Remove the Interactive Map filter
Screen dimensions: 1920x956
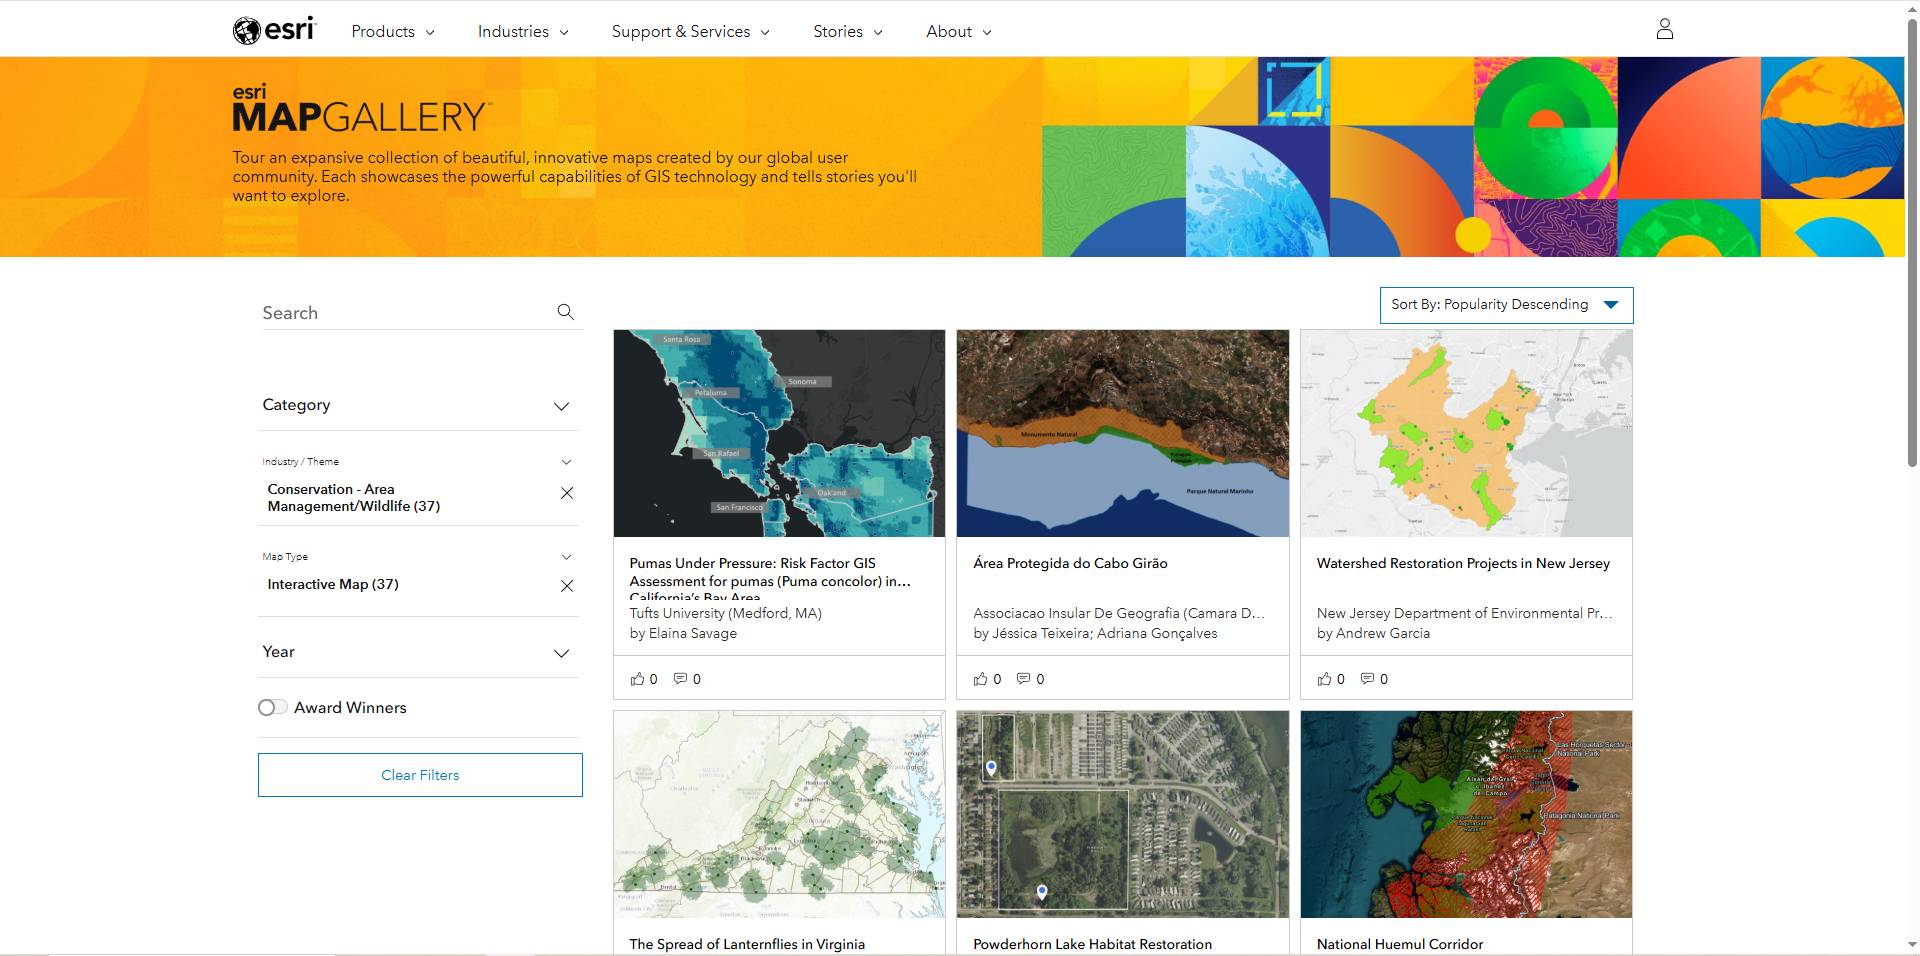pos(567,586)
